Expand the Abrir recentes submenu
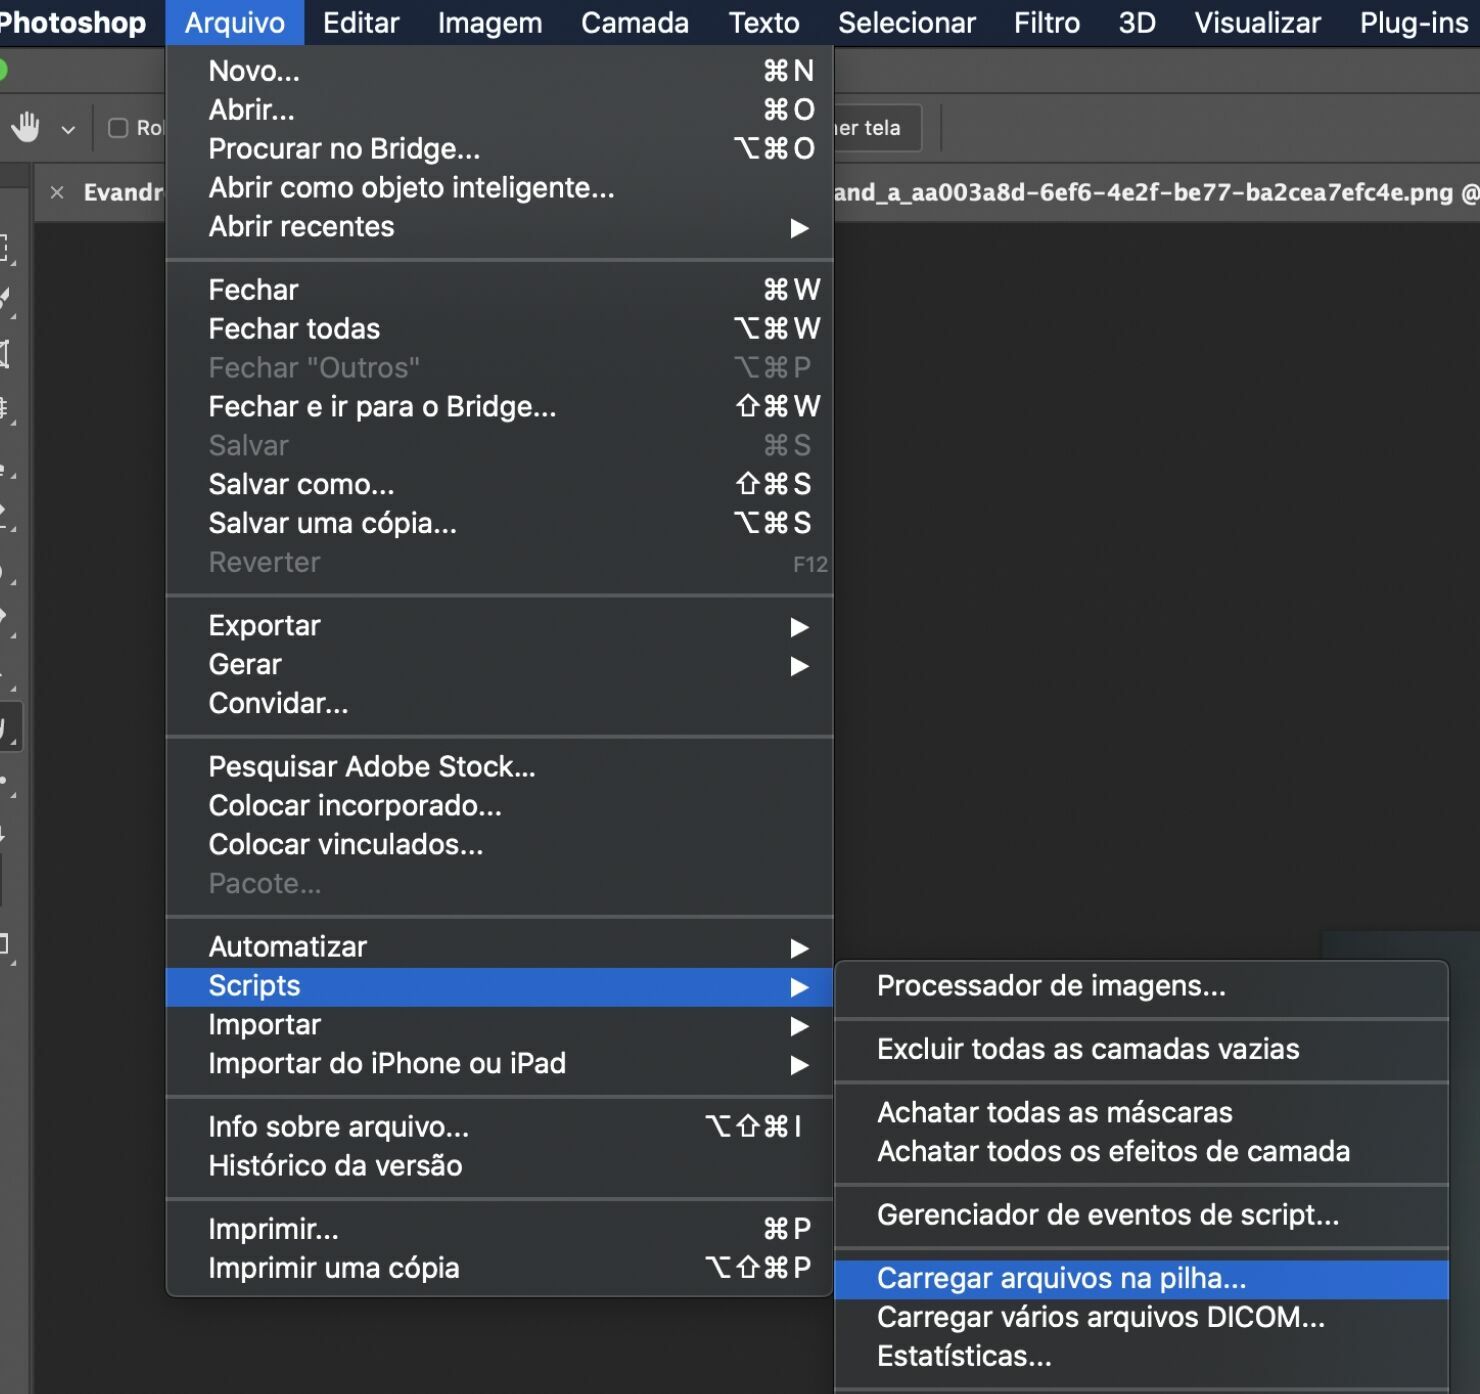 click(x=499, y=227)
